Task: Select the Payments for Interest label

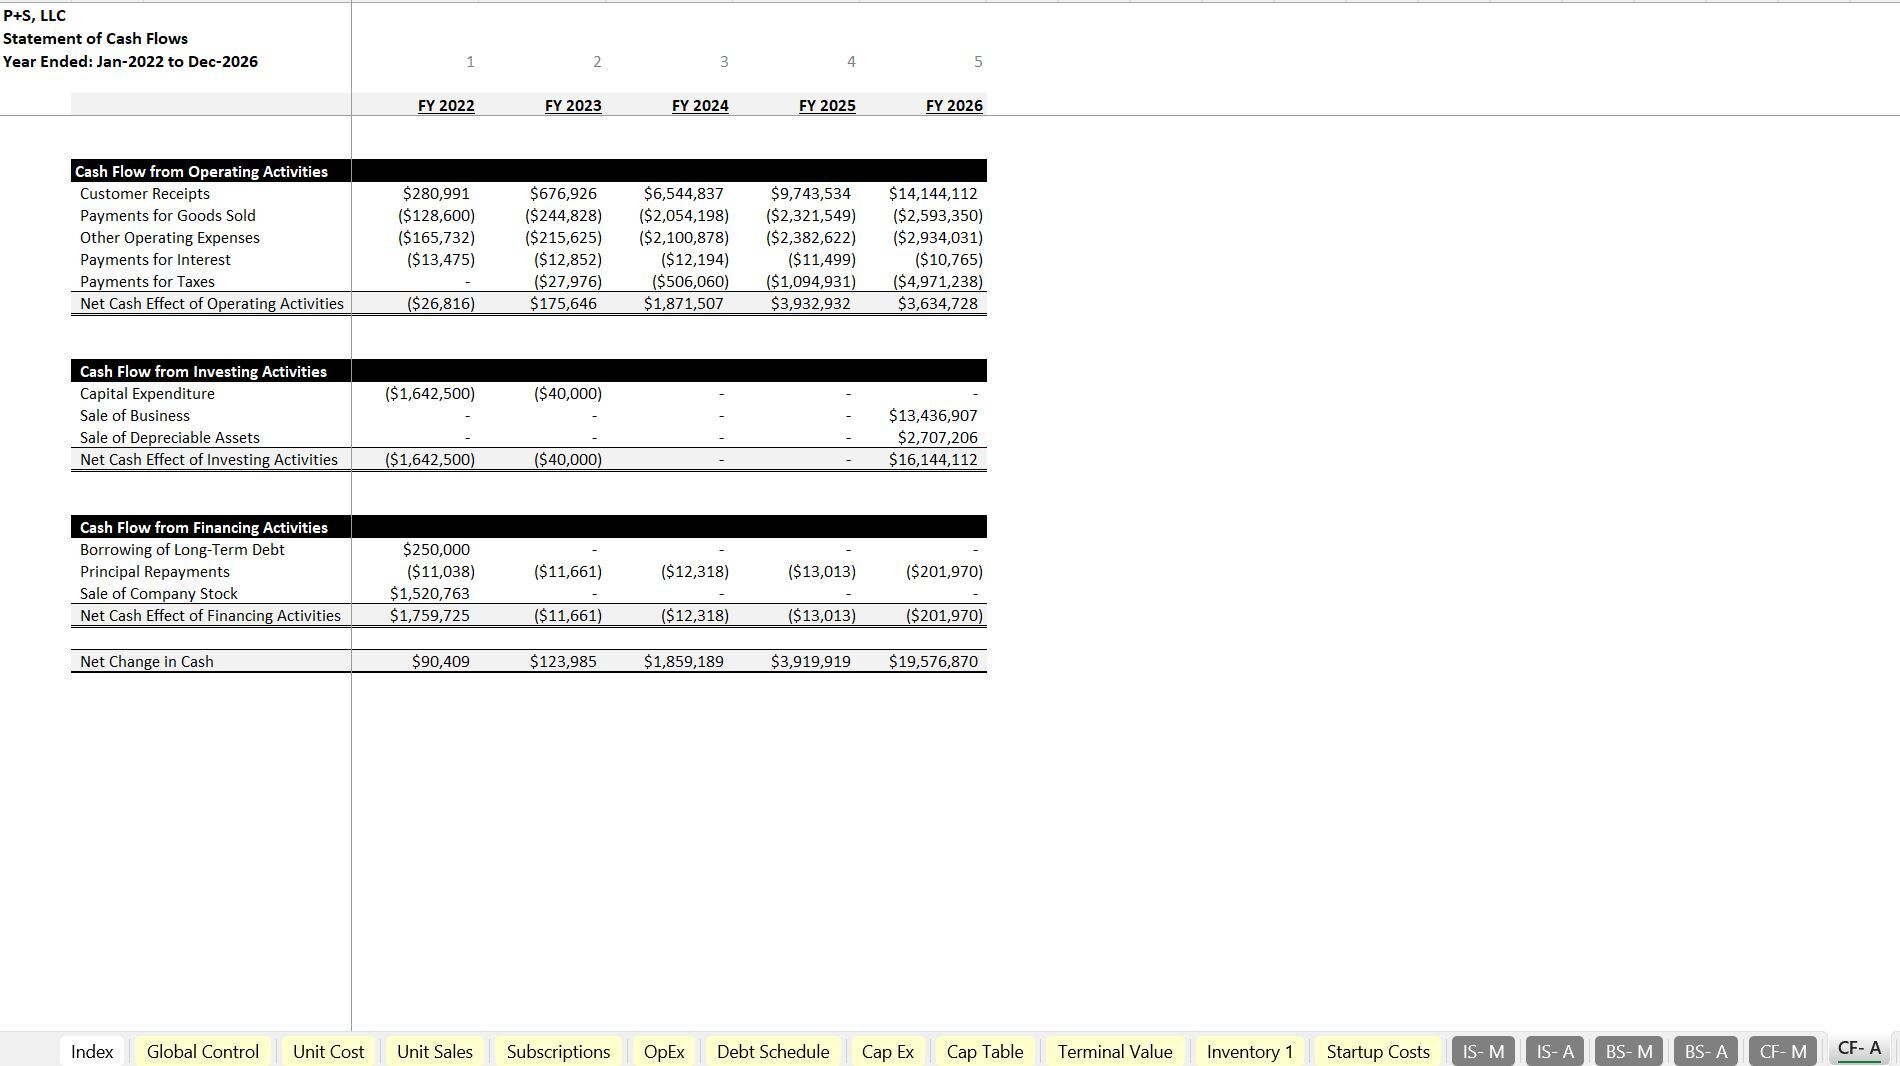Action: click(155, 259)
